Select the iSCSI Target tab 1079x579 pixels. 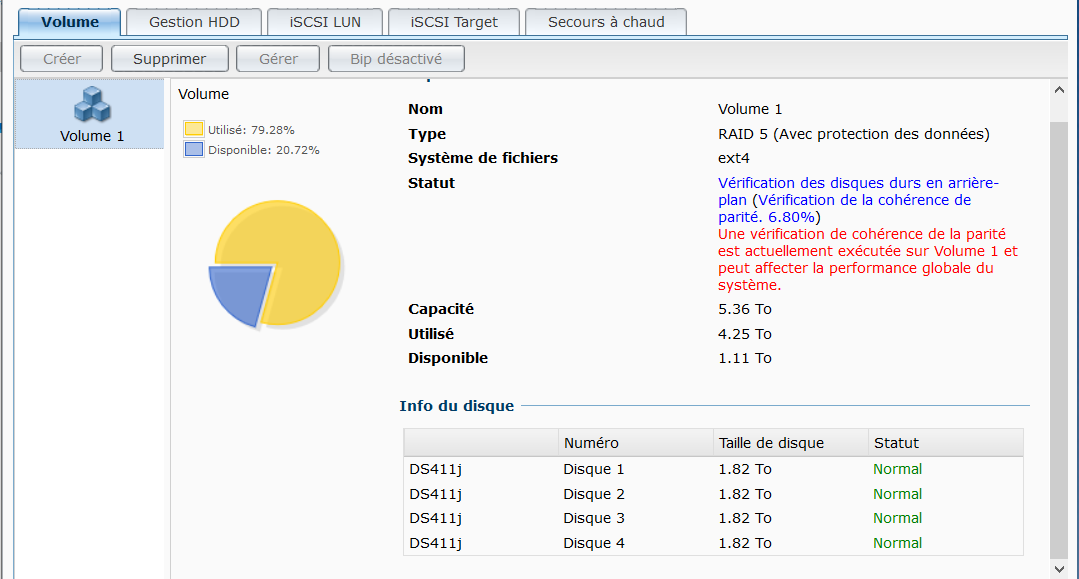click(454, 22)
